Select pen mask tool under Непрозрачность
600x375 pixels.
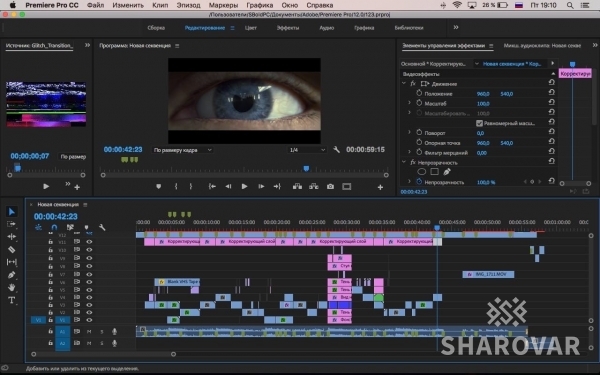pos(447,172)
